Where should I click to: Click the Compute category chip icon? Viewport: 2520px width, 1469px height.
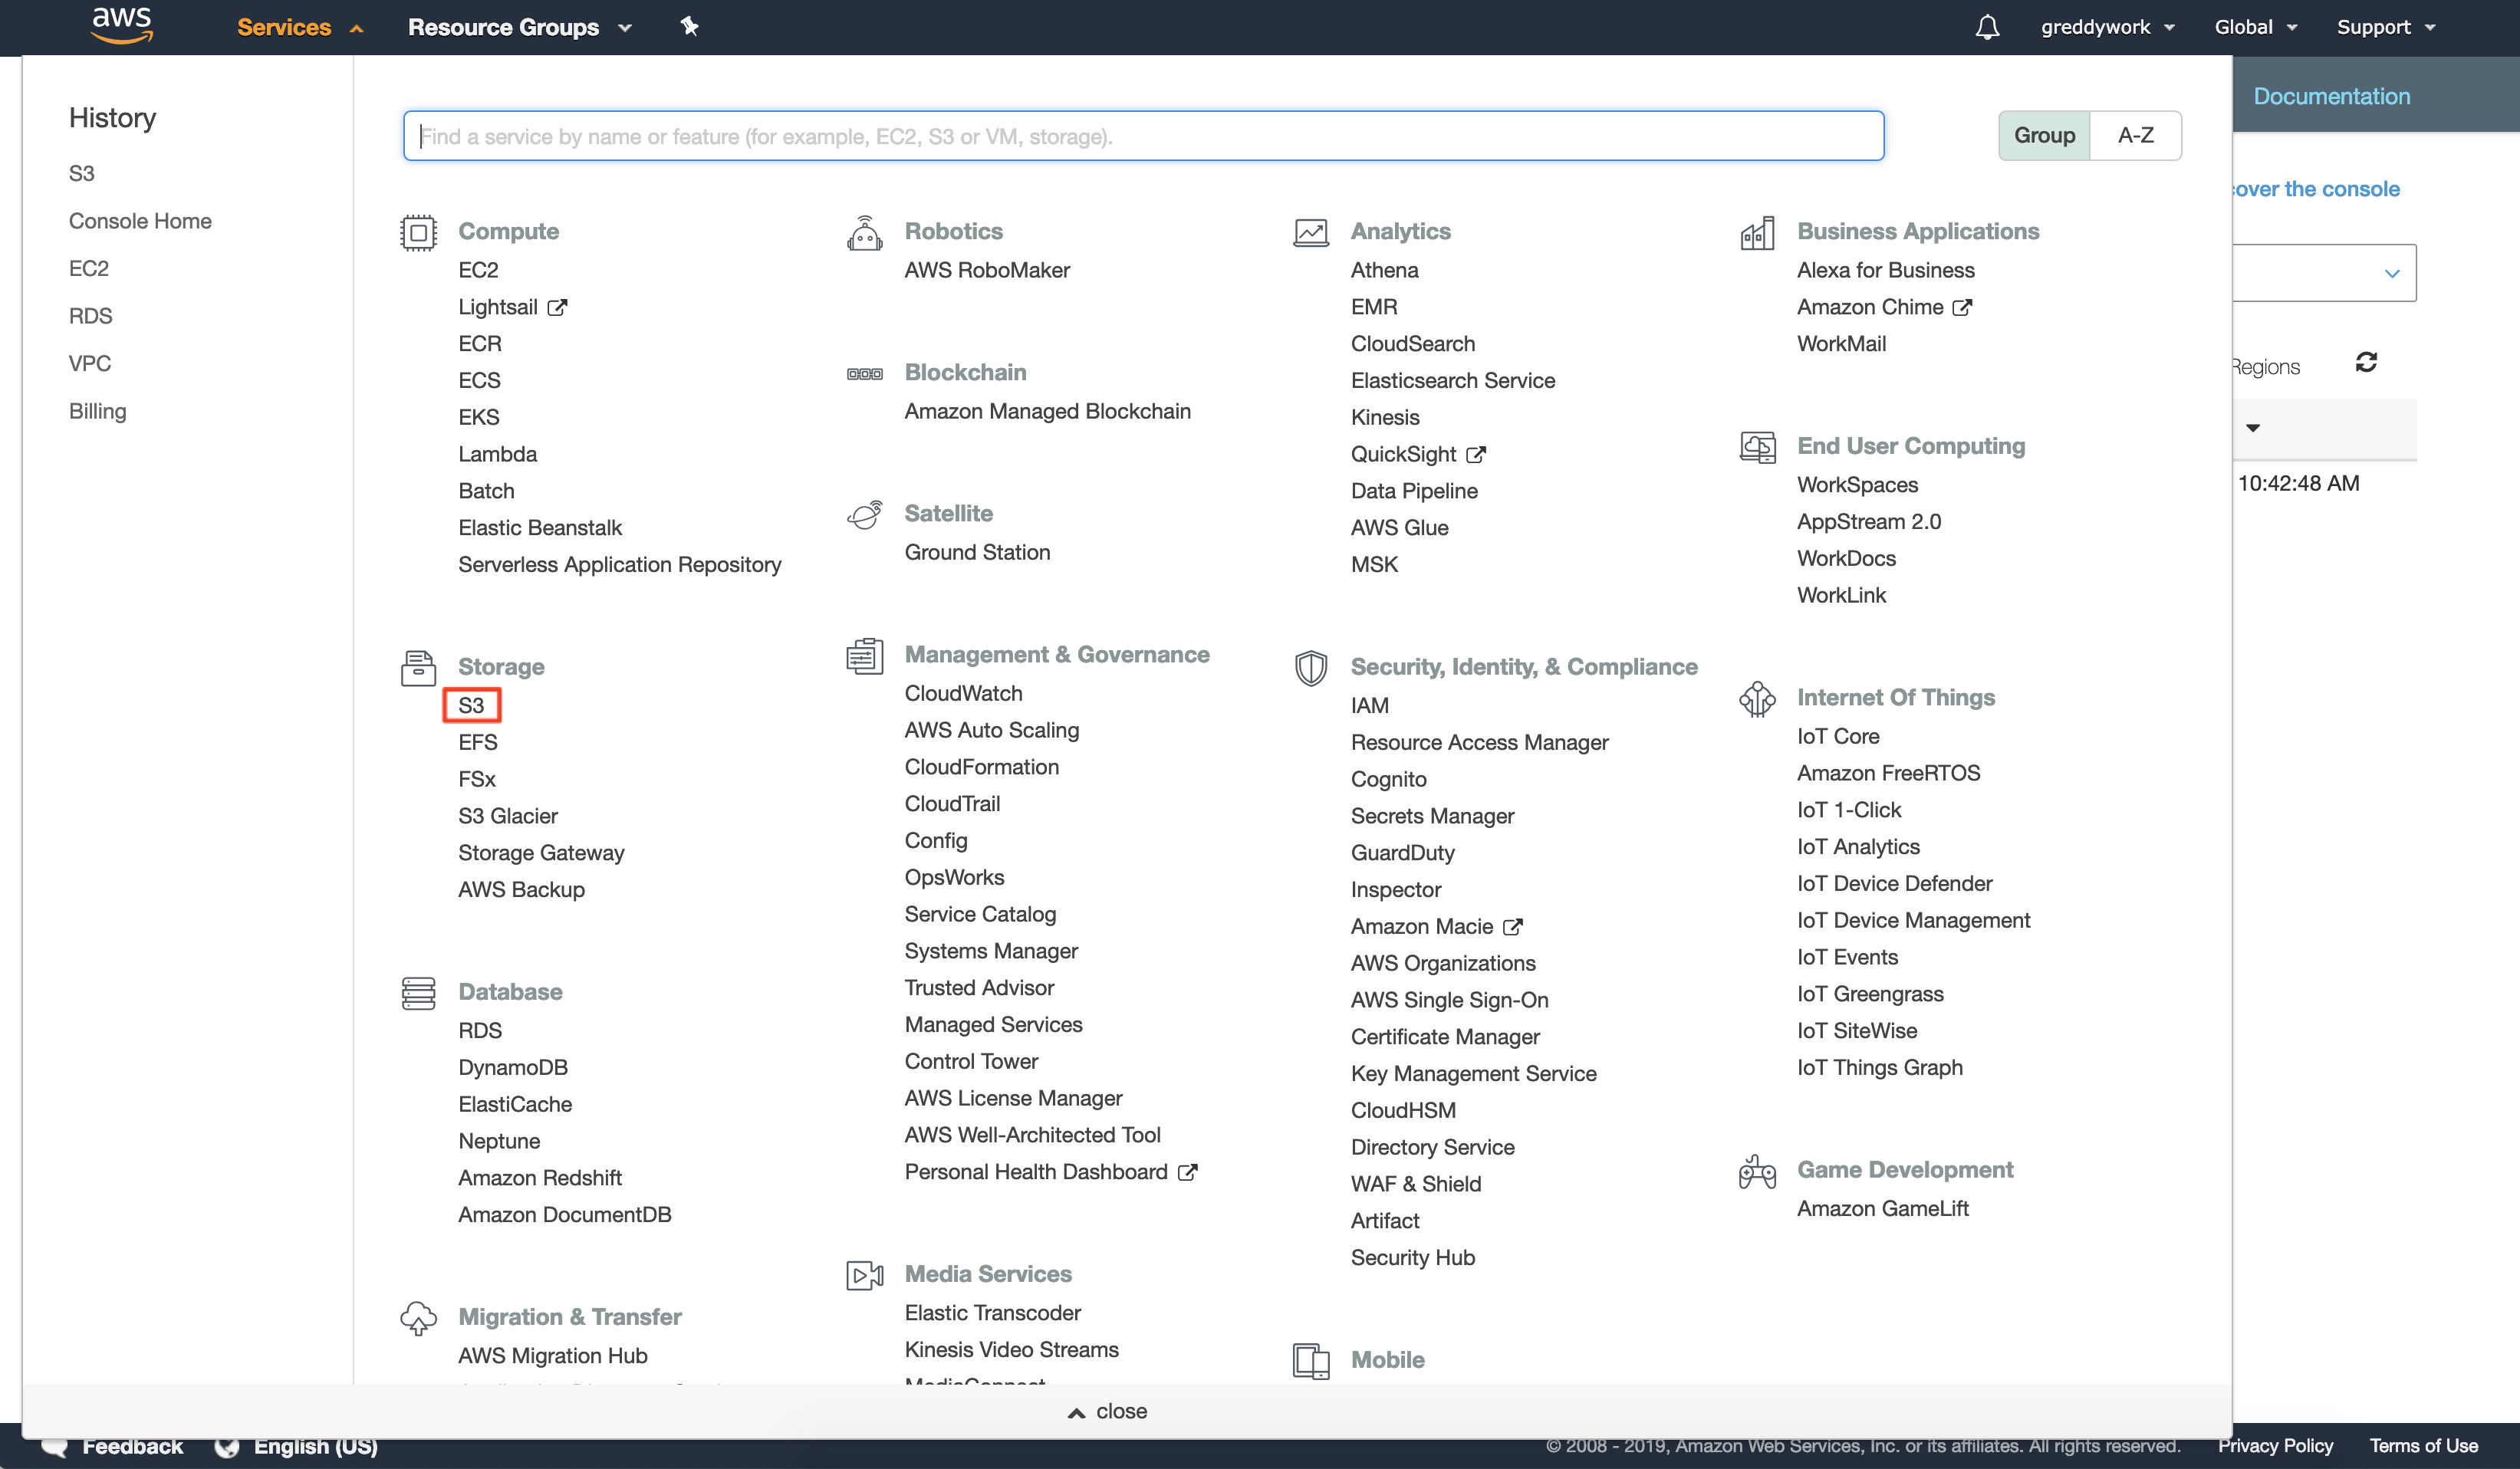tap(418, 232)
